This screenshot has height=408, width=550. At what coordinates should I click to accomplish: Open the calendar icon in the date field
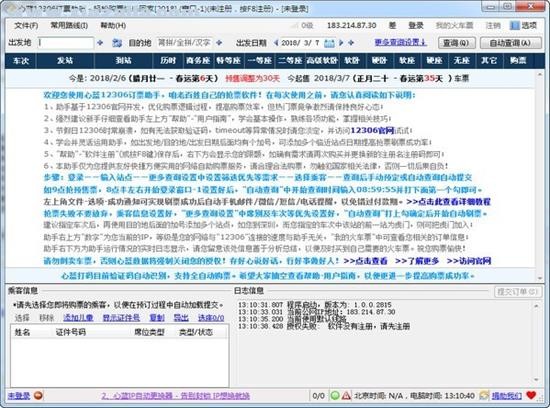pos(329,43)
